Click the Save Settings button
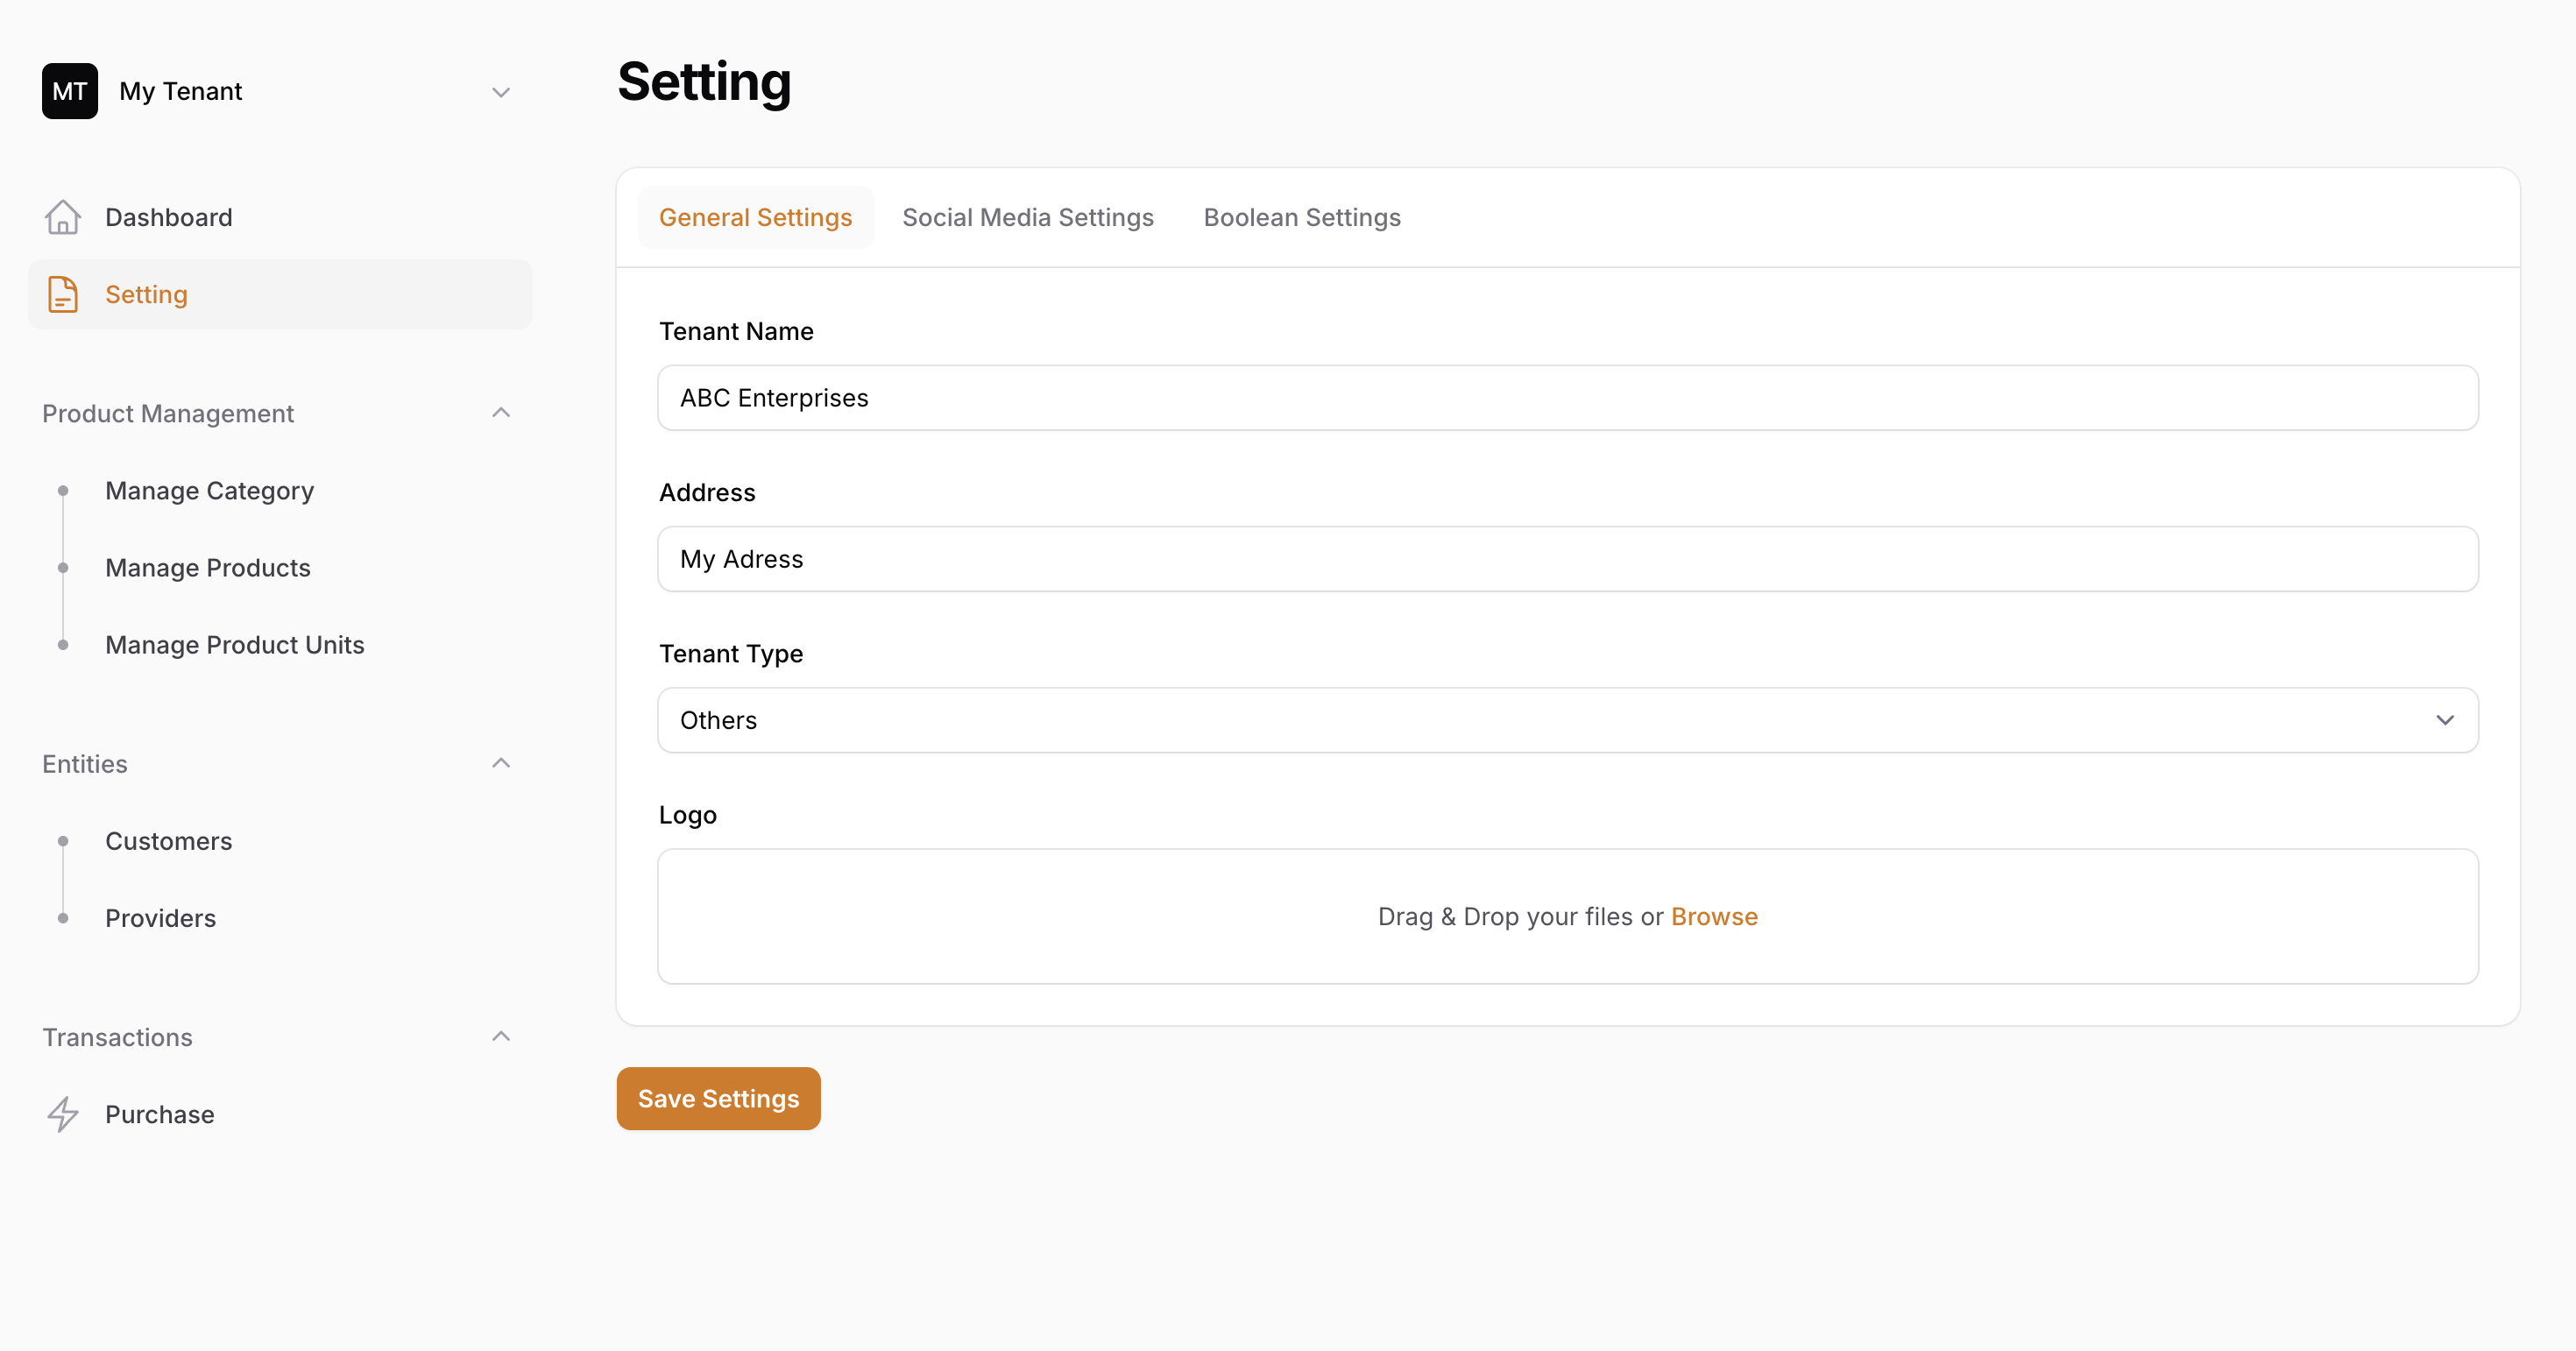The height and width of the screenshot is (1351, 2576). (719, 1098)
